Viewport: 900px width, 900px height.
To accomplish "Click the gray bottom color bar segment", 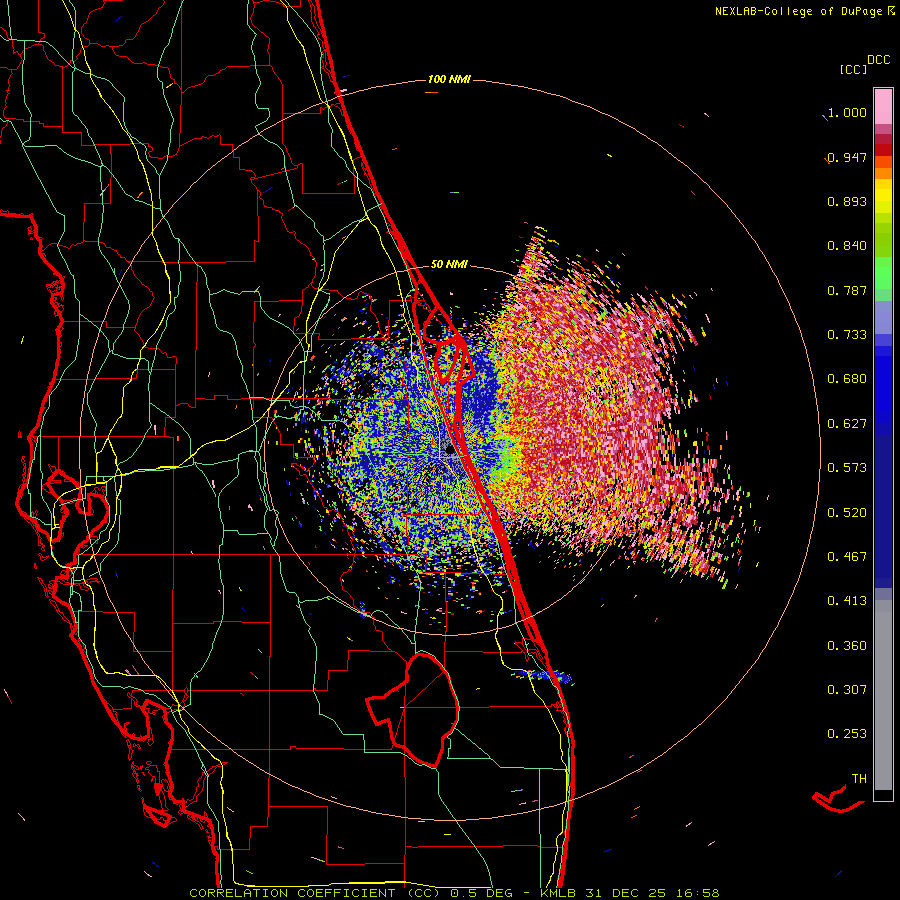I will click(883, 695).
